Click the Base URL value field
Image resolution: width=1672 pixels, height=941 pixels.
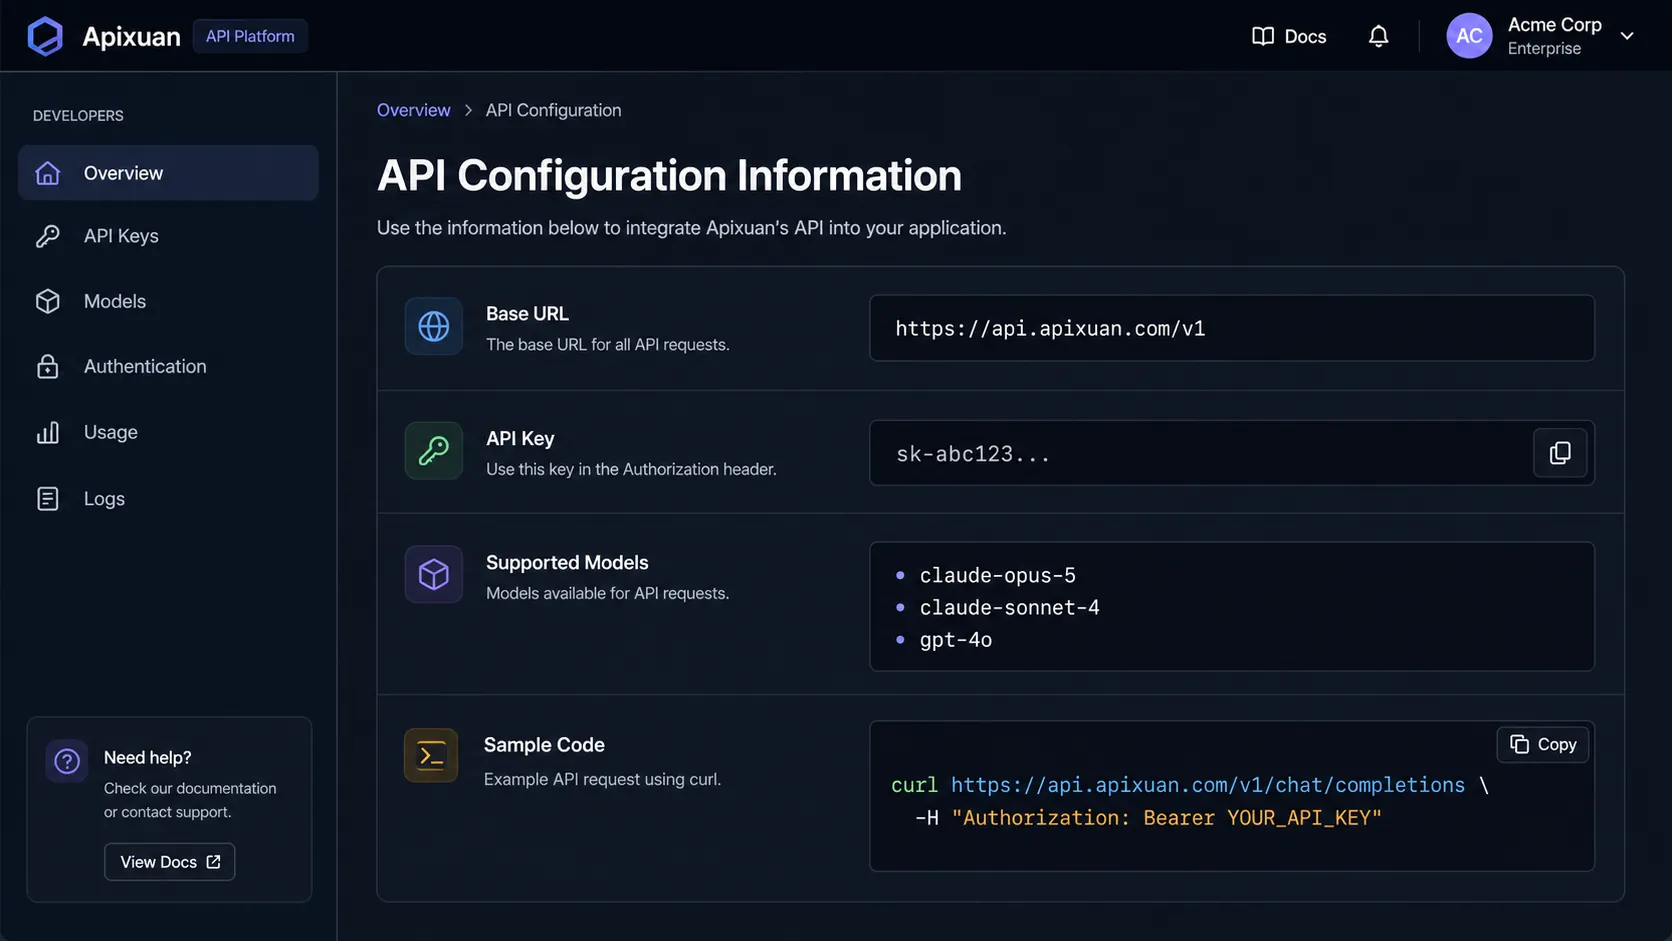coord(1232,328)
